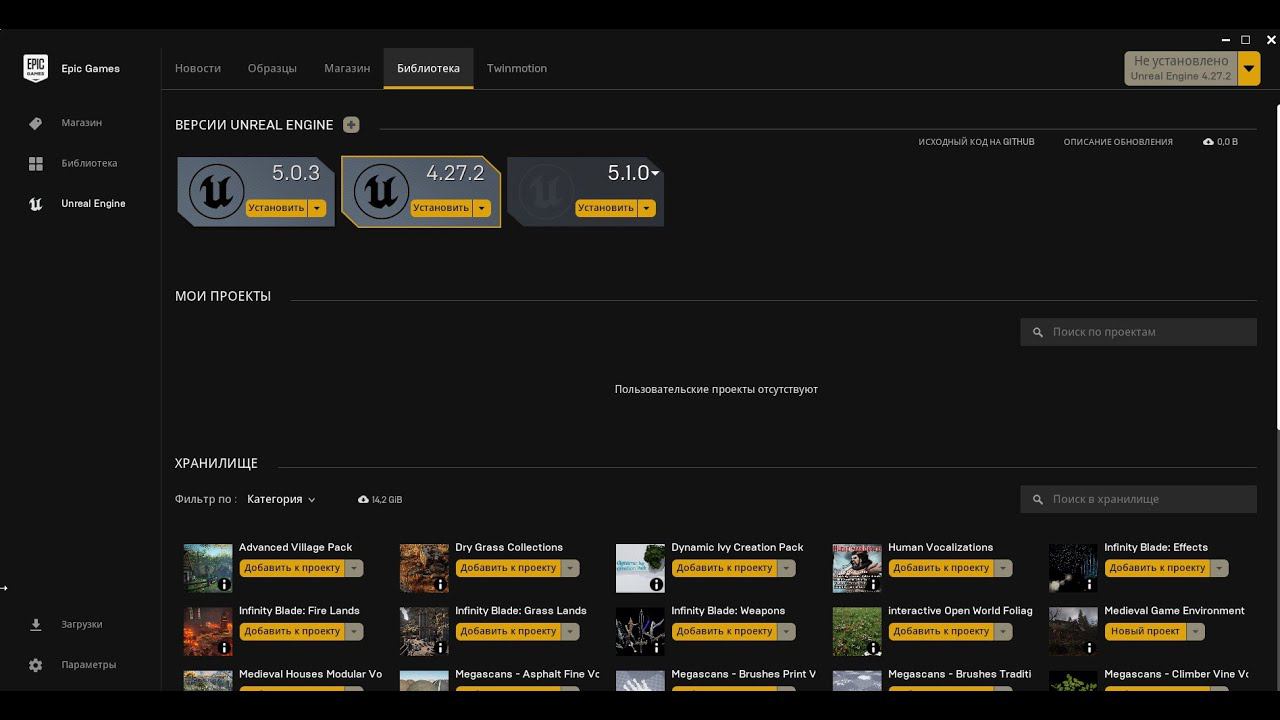Viewport: 1280px width, 720px height.
Task: Open the Категория filter dropdown
Action: [x=281, y=499]
